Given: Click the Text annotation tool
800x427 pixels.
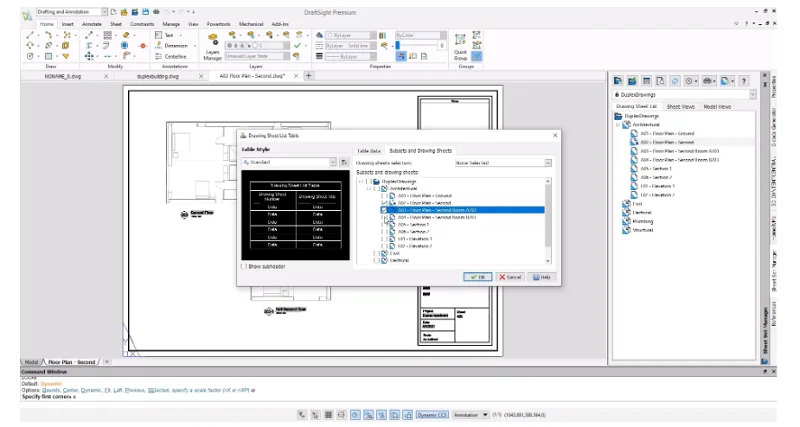Looking at the screenshot, I should 167,34.
